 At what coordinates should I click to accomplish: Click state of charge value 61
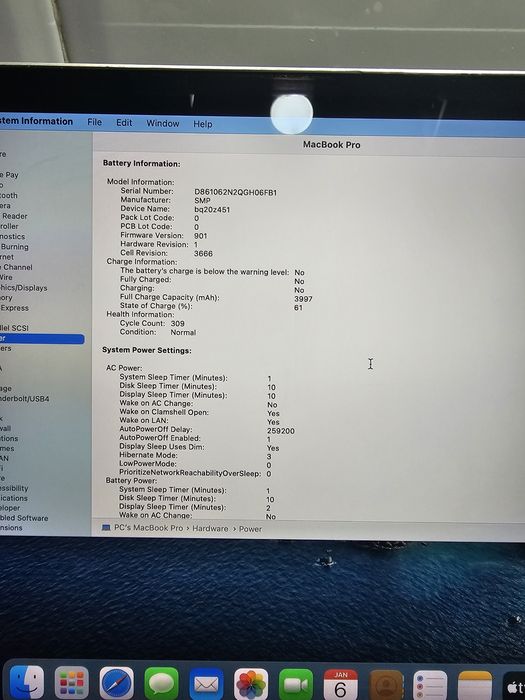point(298,308)
